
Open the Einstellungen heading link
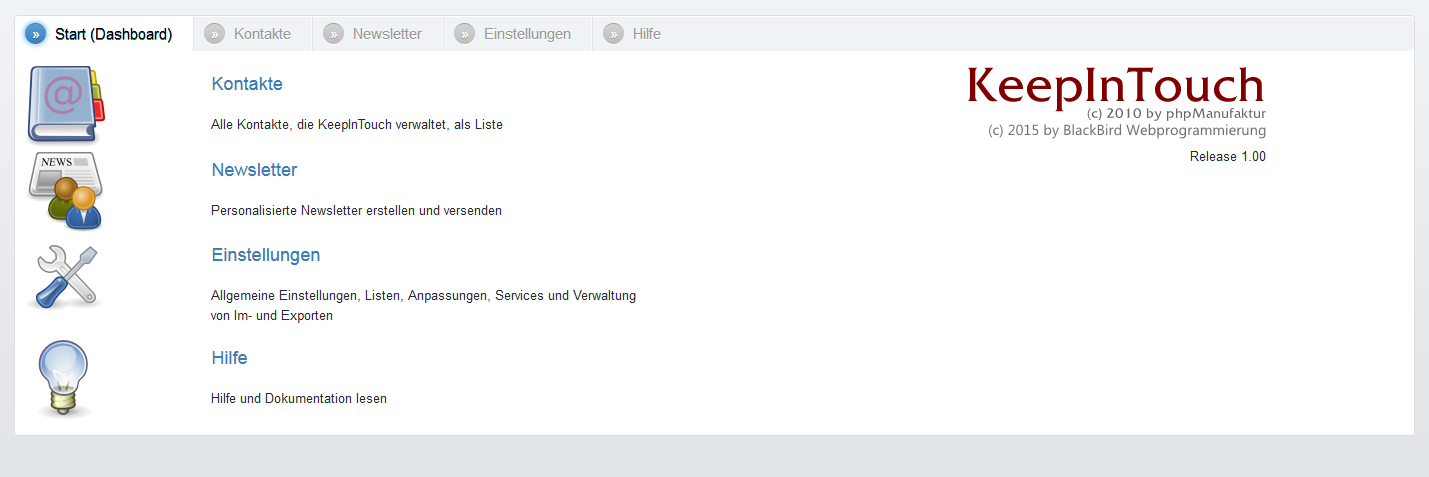266,255
